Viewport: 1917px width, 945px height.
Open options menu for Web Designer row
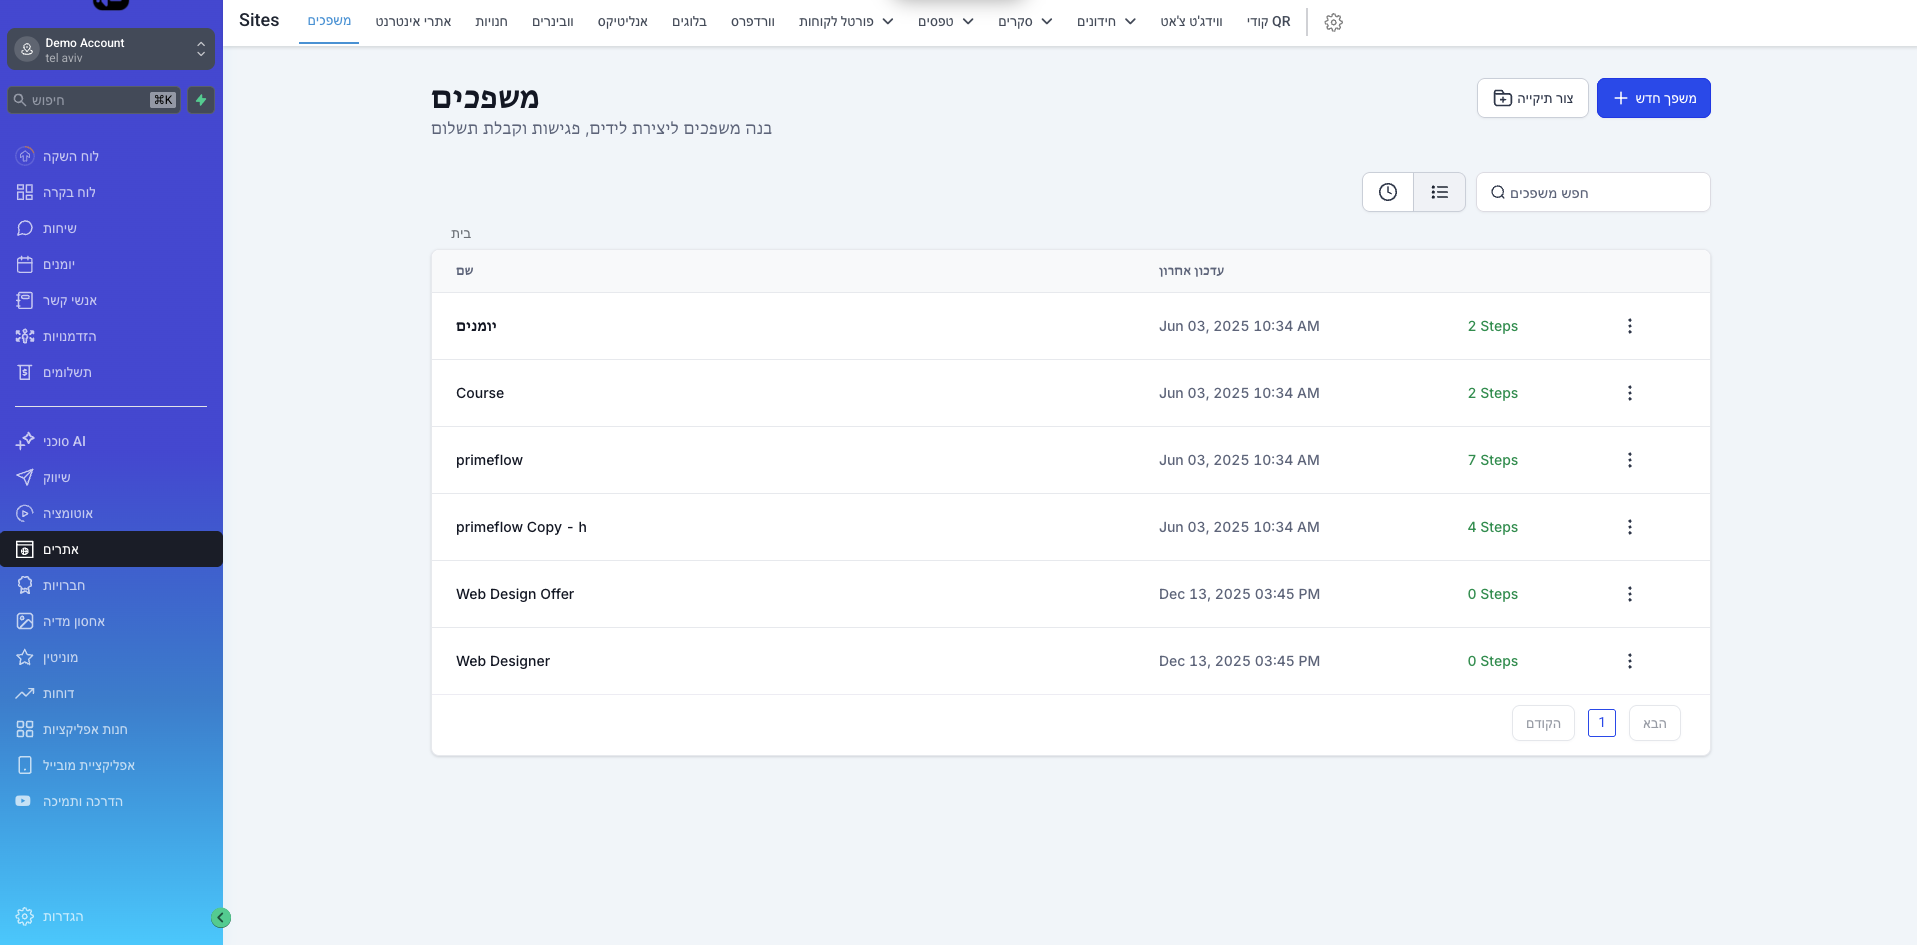1629,661
